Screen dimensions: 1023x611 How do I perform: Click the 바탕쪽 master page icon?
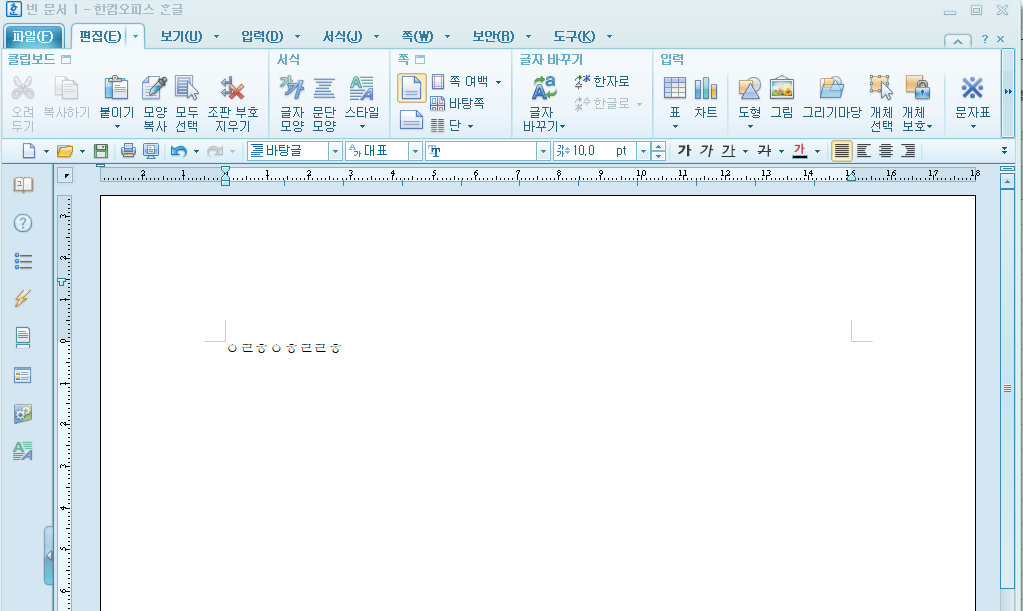click(x=438, y=102)
